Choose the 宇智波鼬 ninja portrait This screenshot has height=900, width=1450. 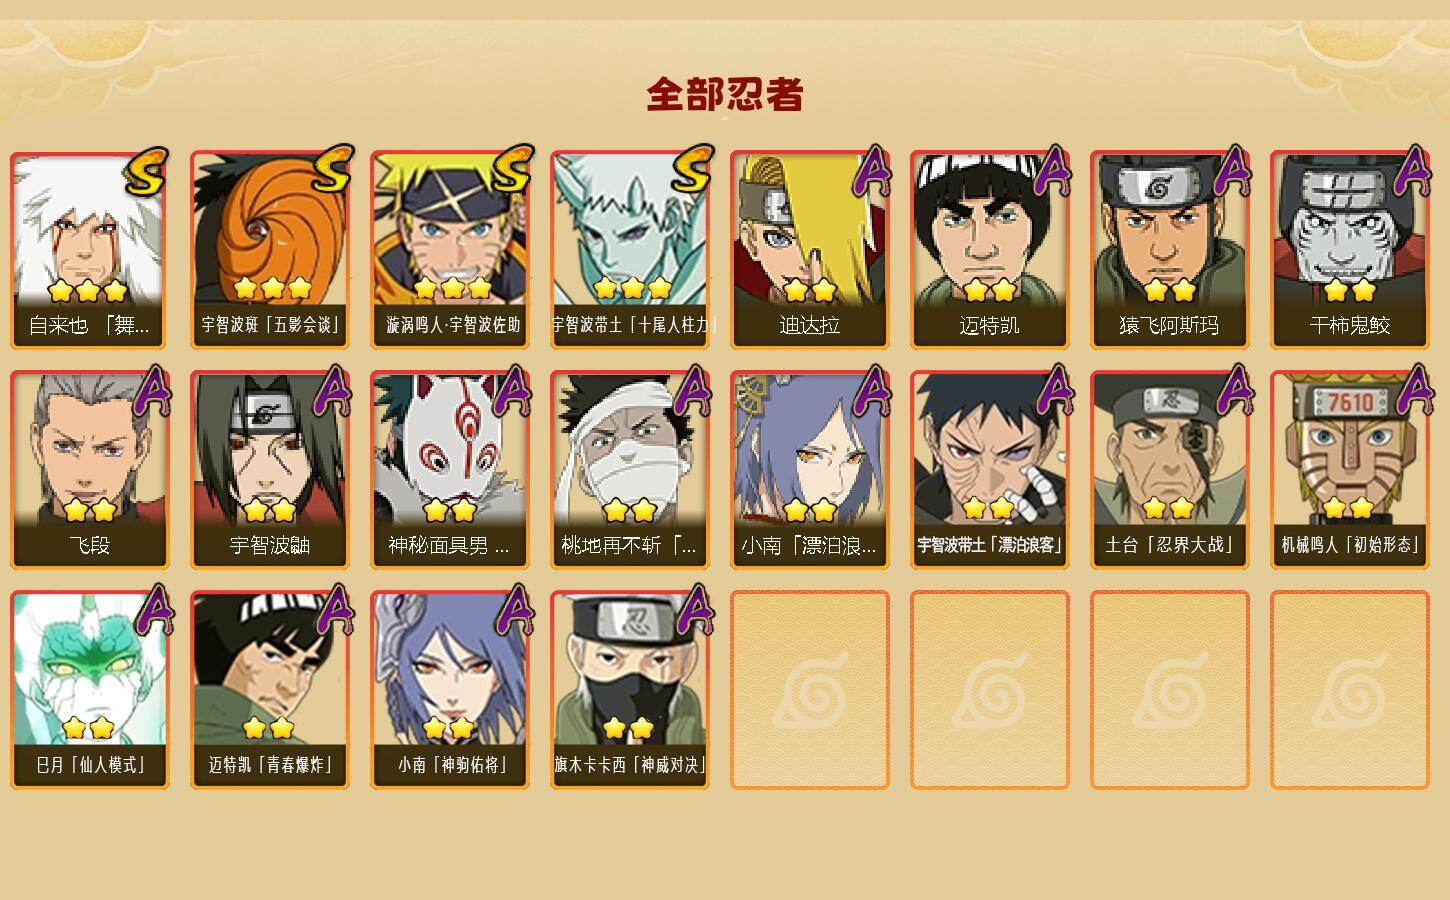pos(269,470)
